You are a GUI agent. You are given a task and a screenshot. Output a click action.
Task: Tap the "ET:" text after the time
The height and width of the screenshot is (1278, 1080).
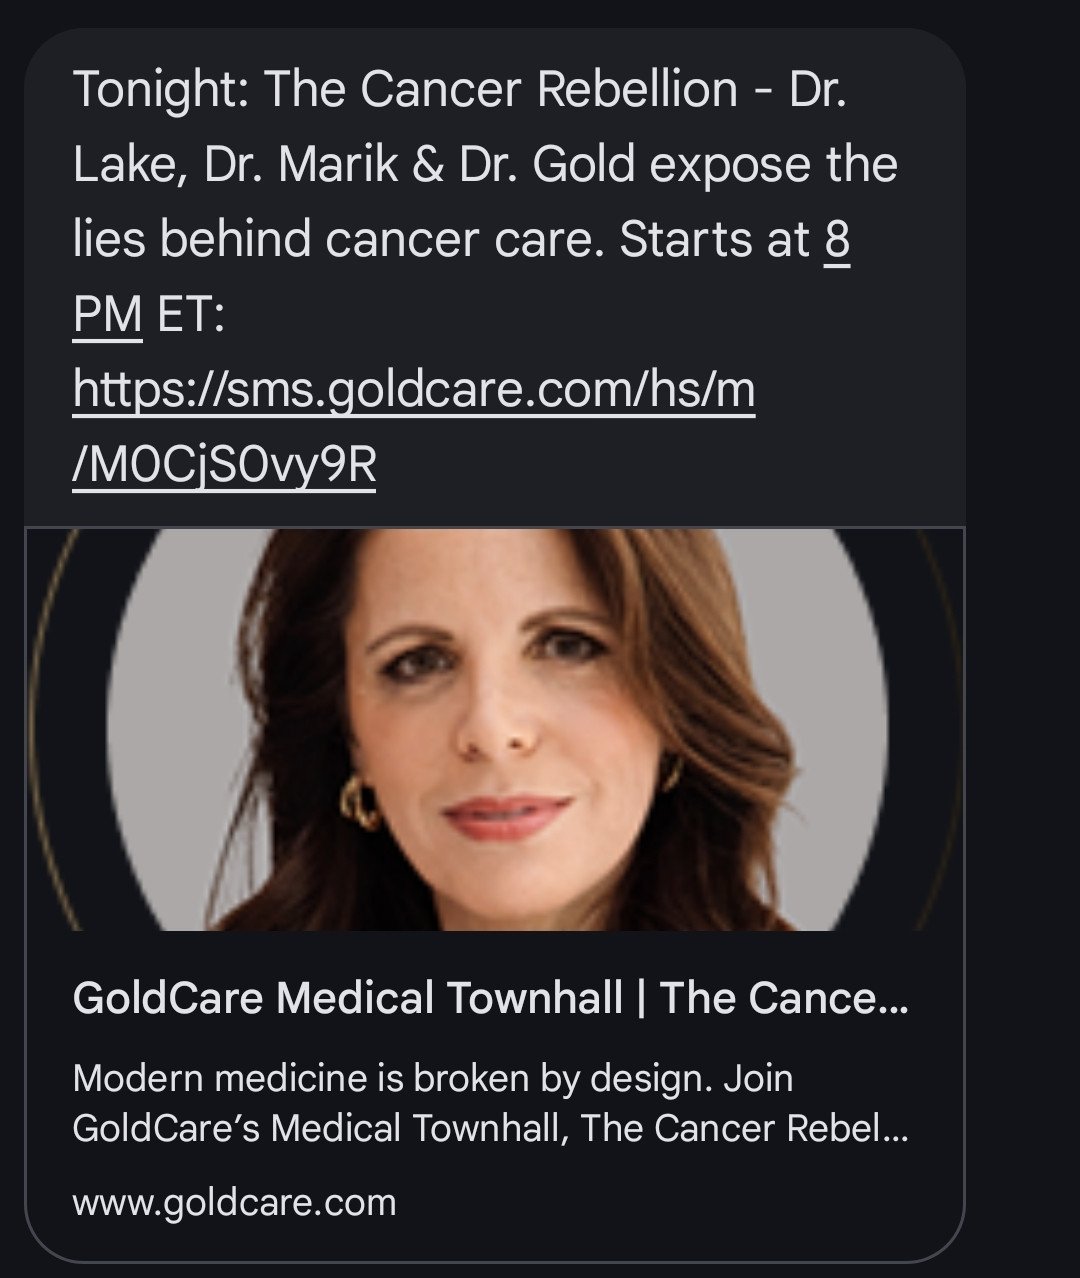coord(192,315)
